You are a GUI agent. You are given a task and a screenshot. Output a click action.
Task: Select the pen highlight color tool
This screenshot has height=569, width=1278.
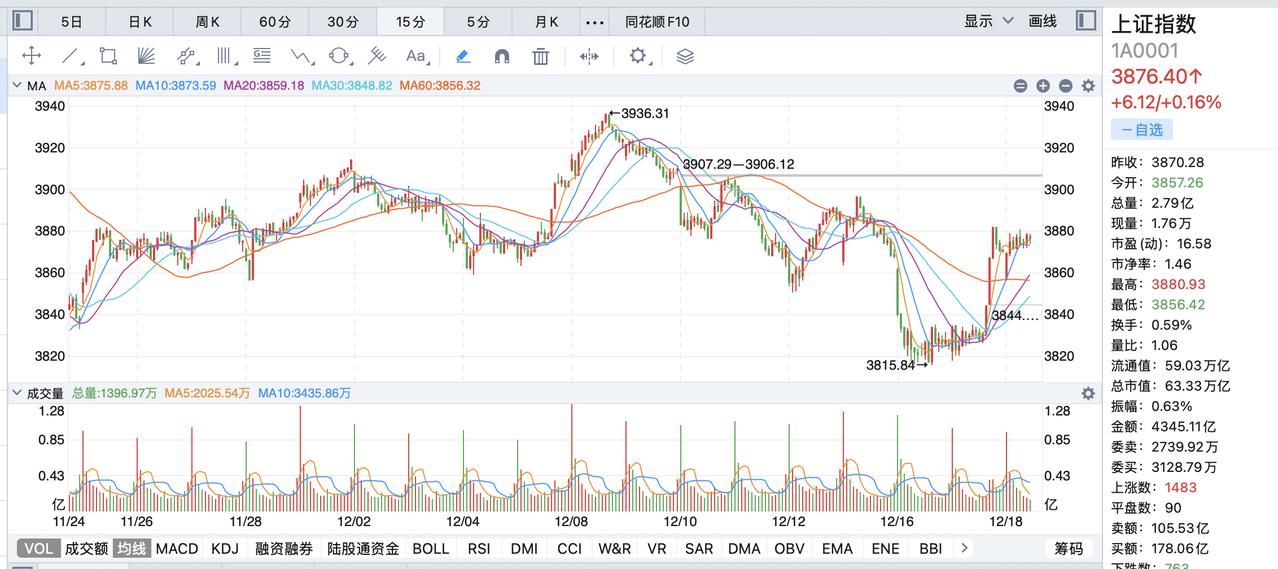point(463,56)
